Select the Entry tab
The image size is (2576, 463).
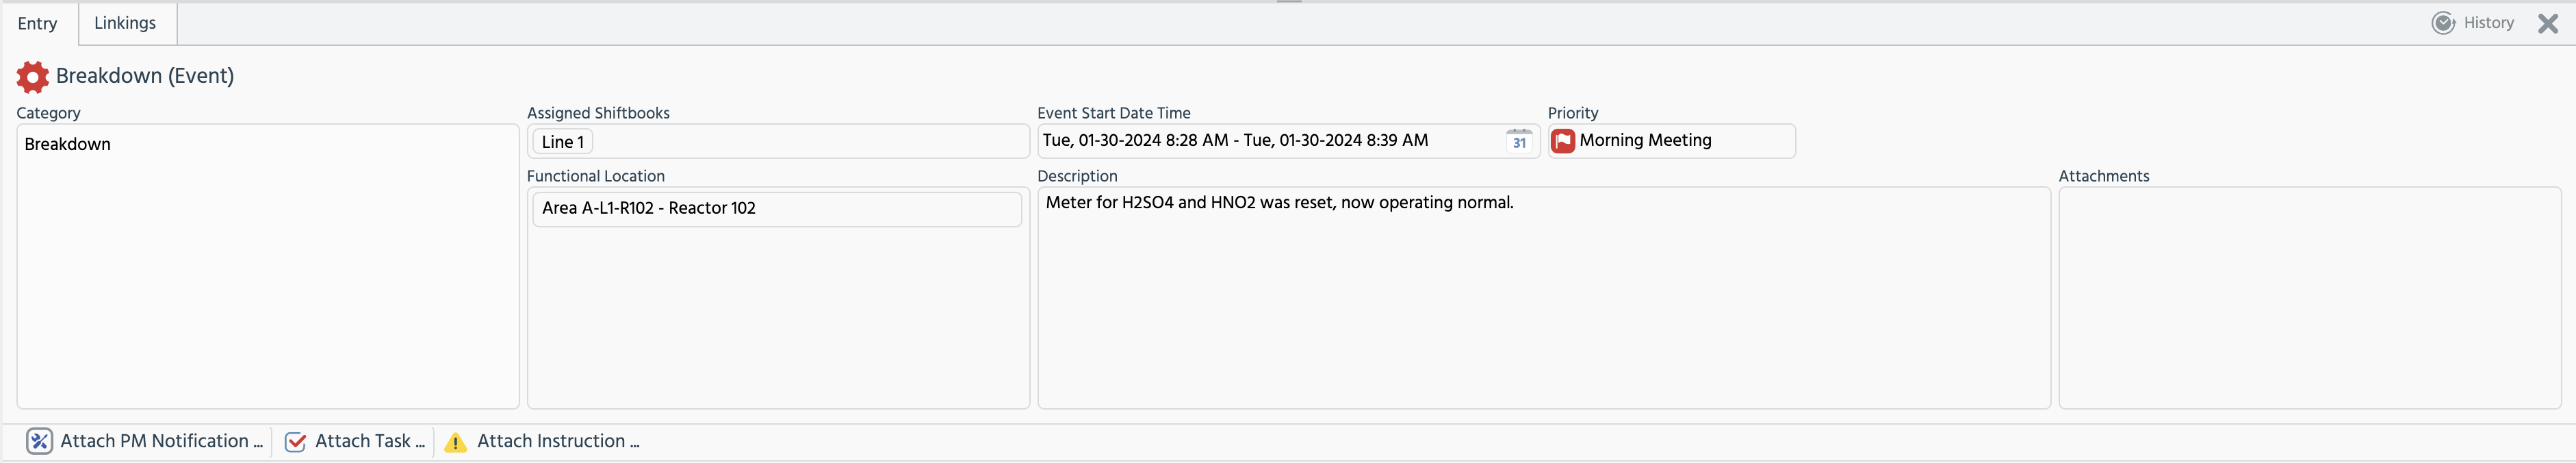click(x=38, y=23)
